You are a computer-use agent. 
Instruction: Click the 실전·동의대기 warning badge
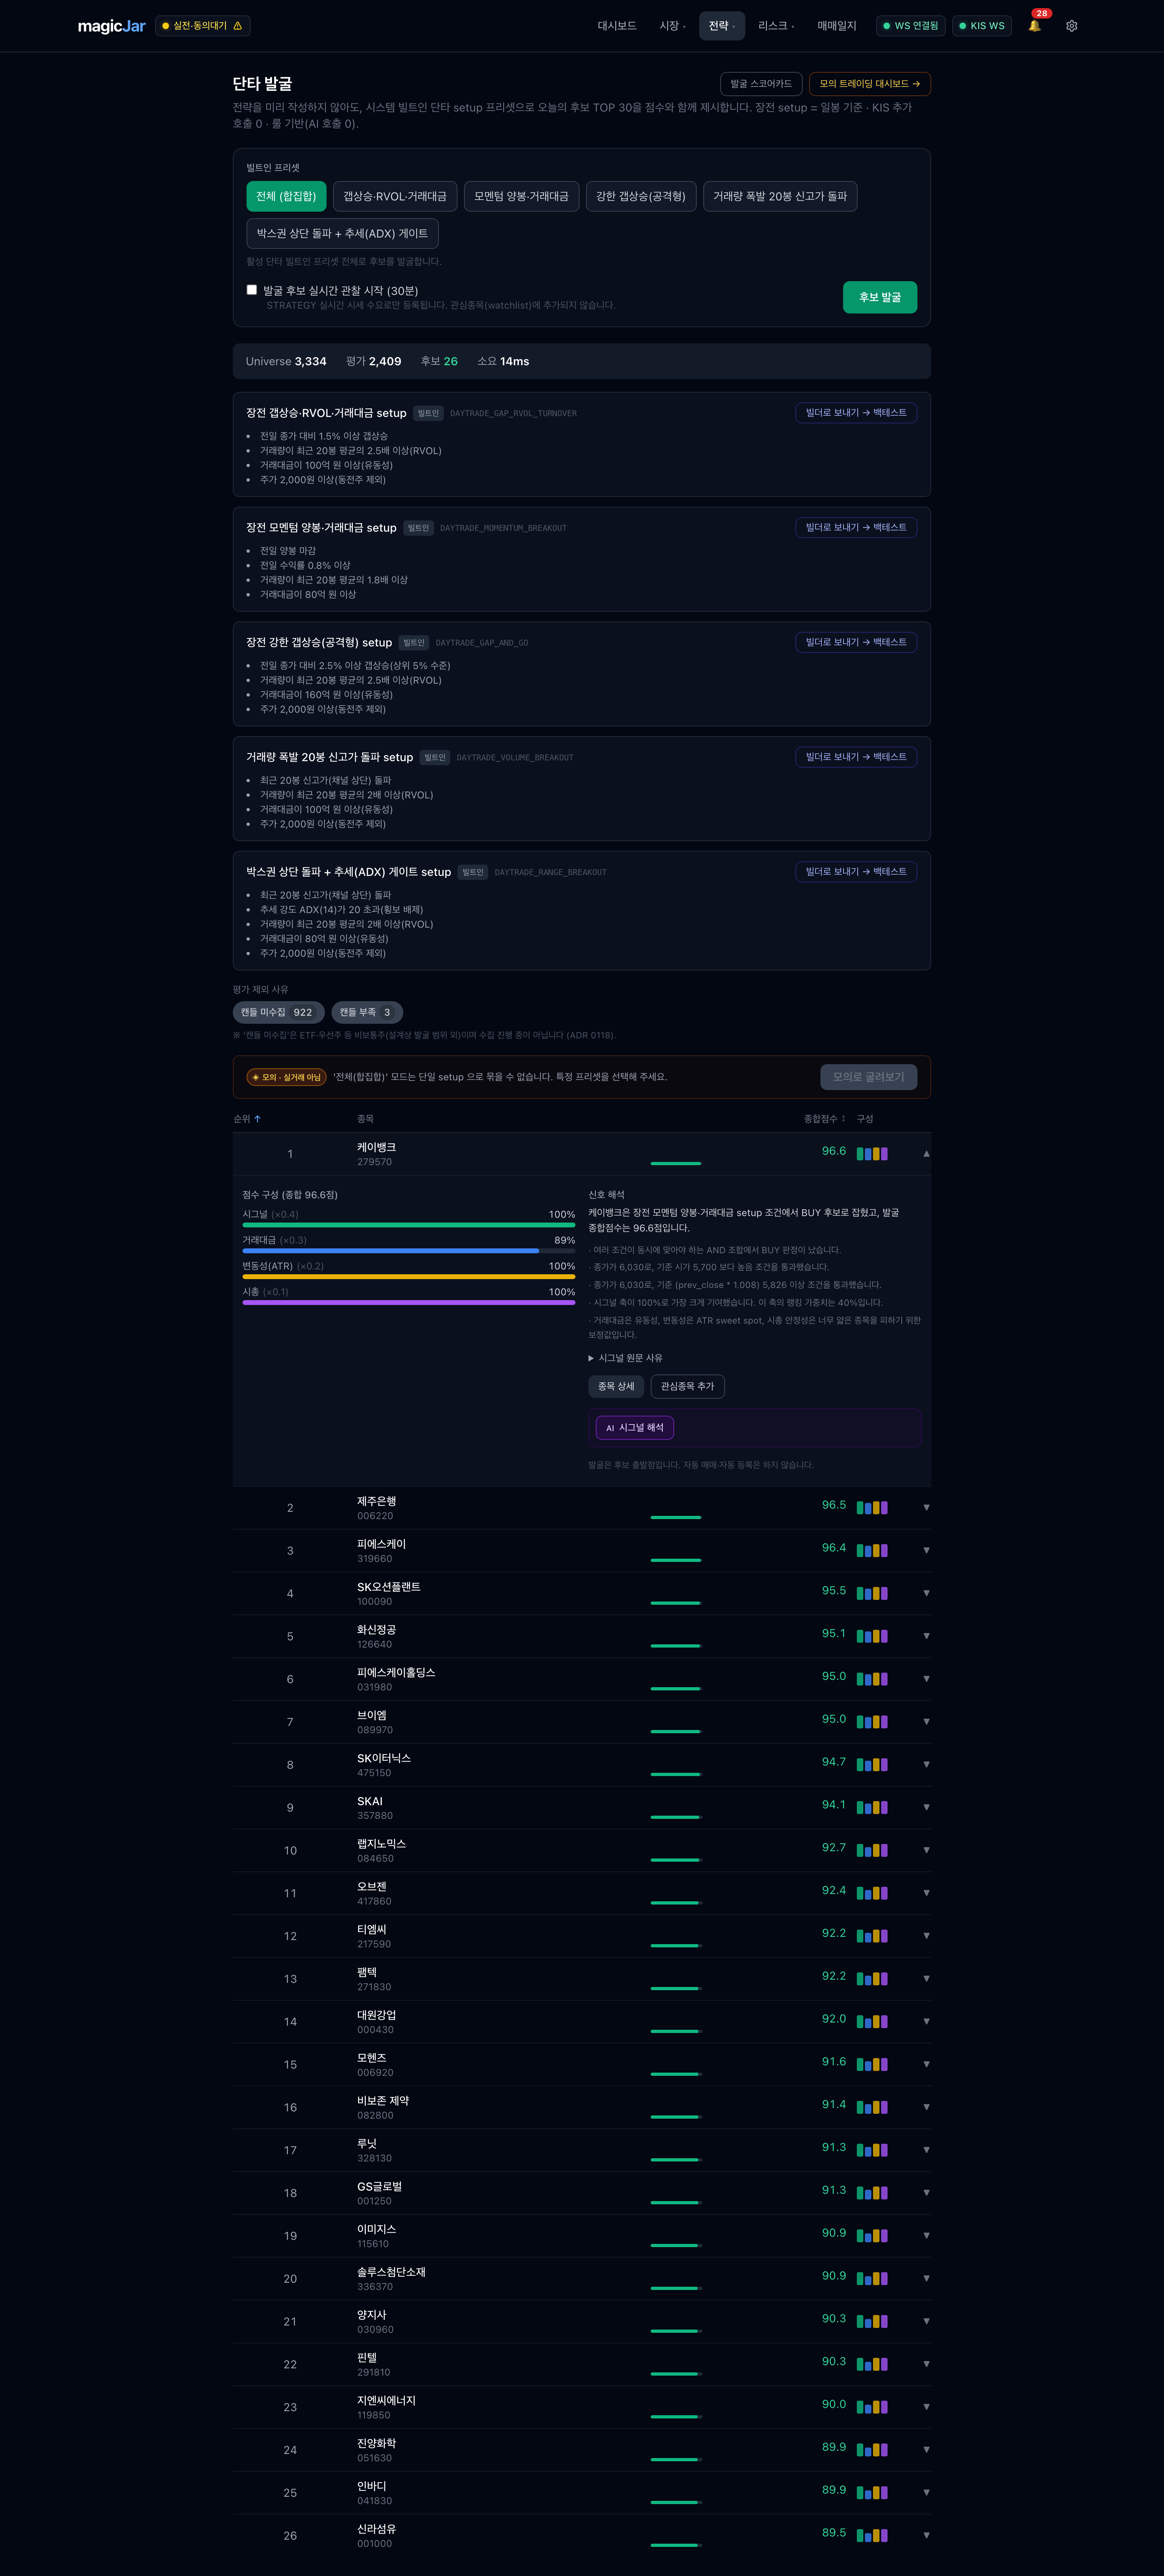point(202,26)
